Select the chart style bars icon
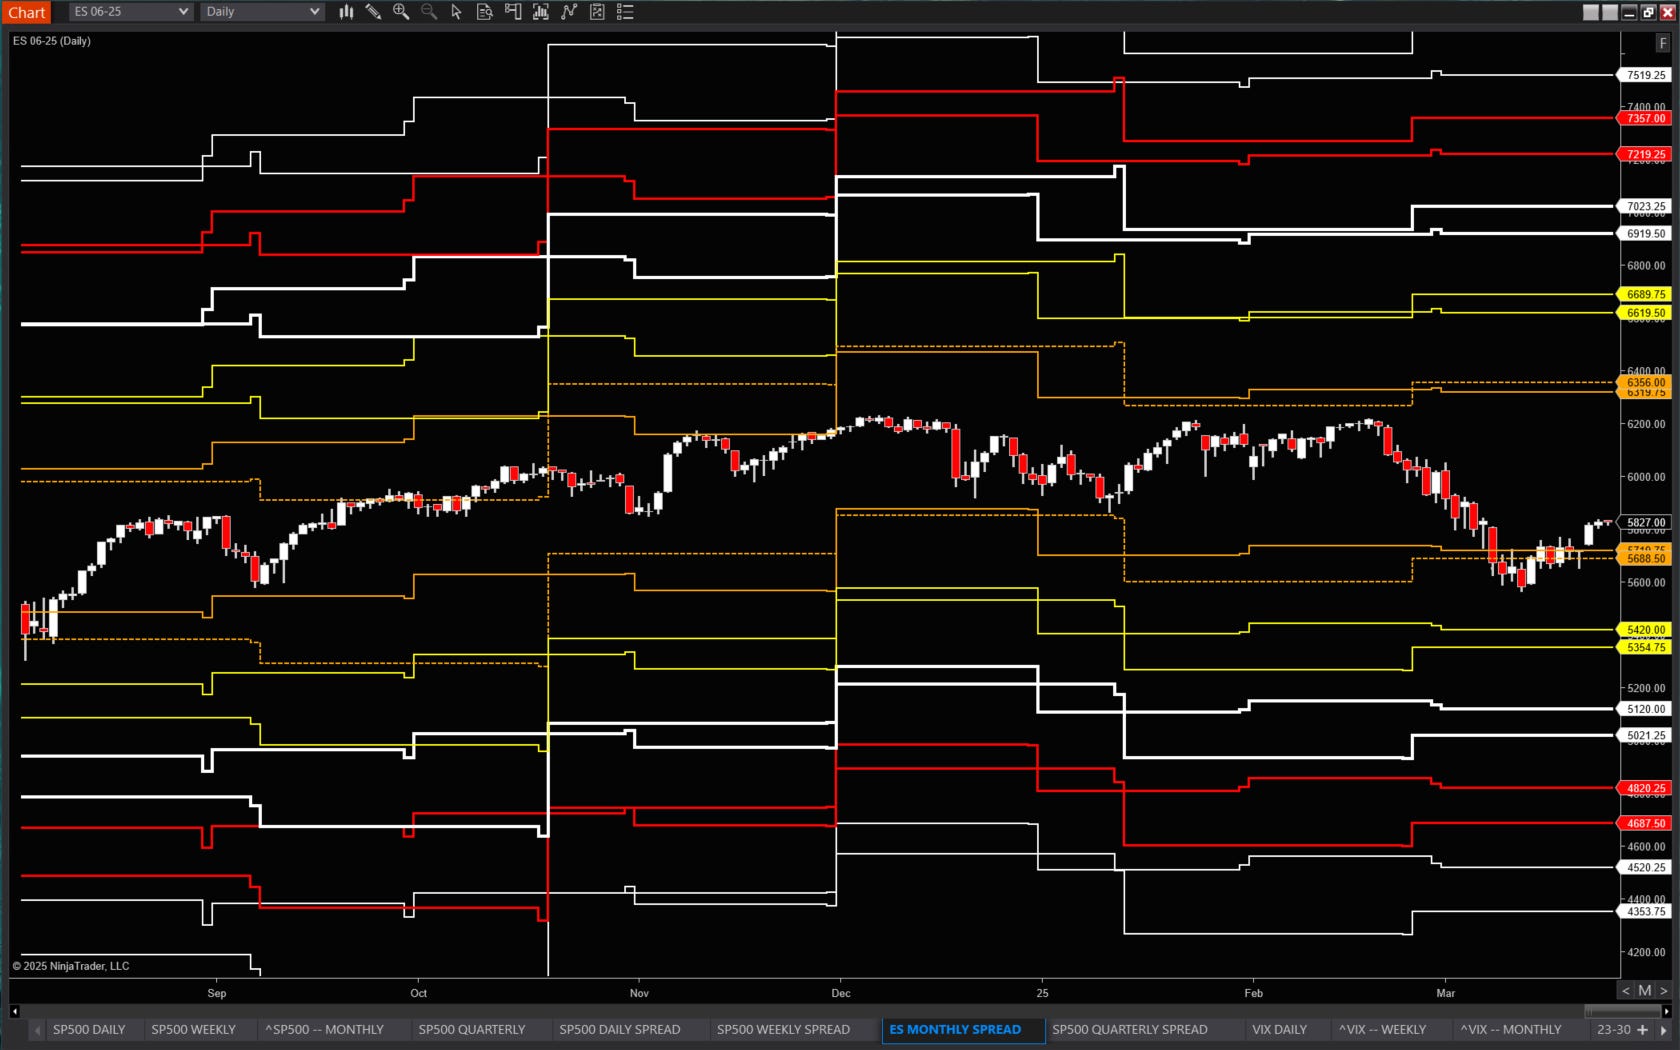This screenshot has height=1050, width=1680. [x=346, y=12]
